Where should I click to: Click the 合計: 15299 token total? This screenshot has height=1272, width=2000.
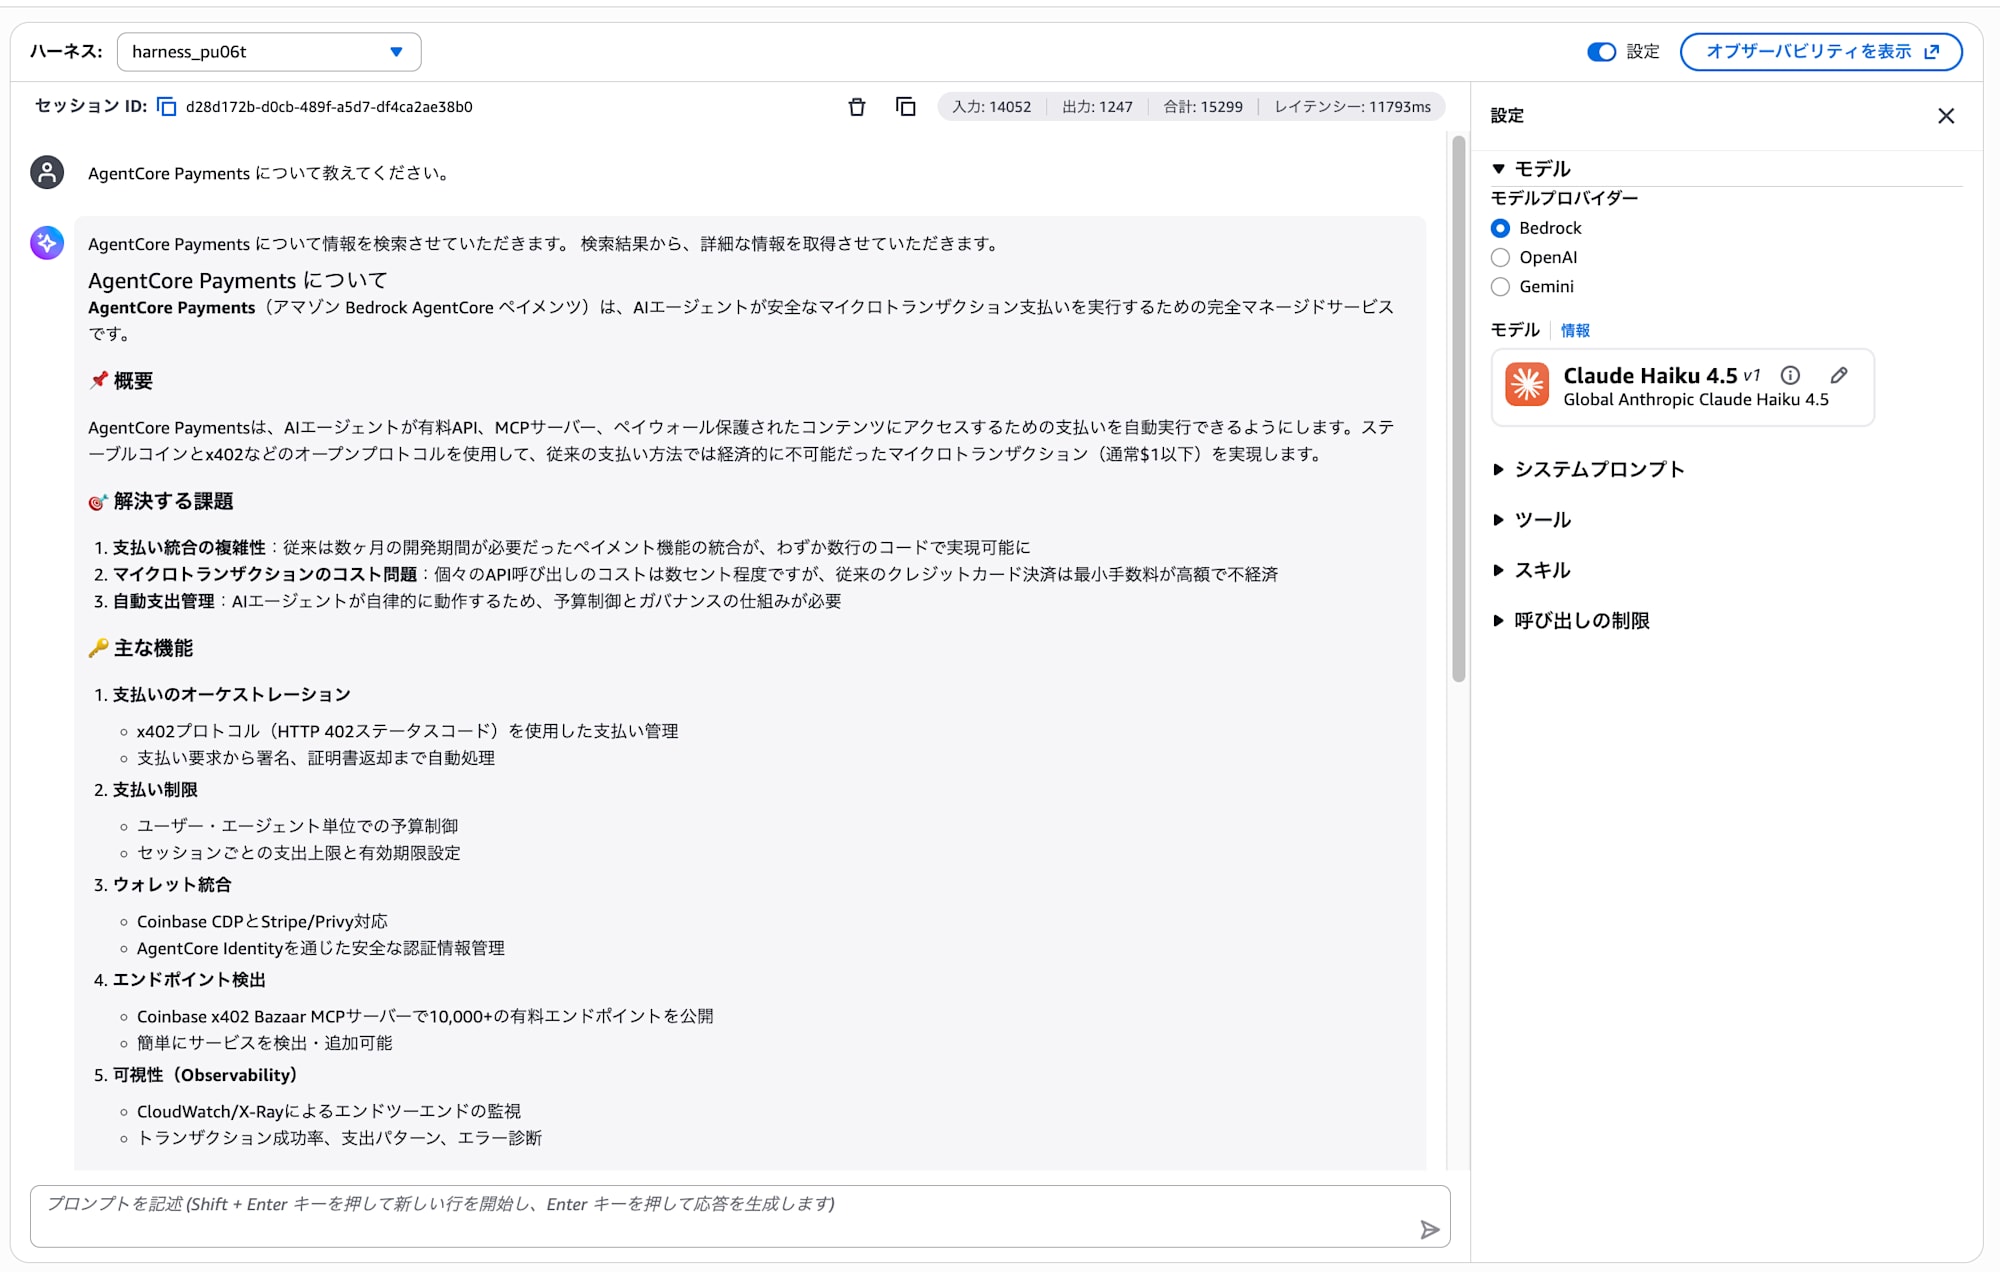click(1203, 107)
